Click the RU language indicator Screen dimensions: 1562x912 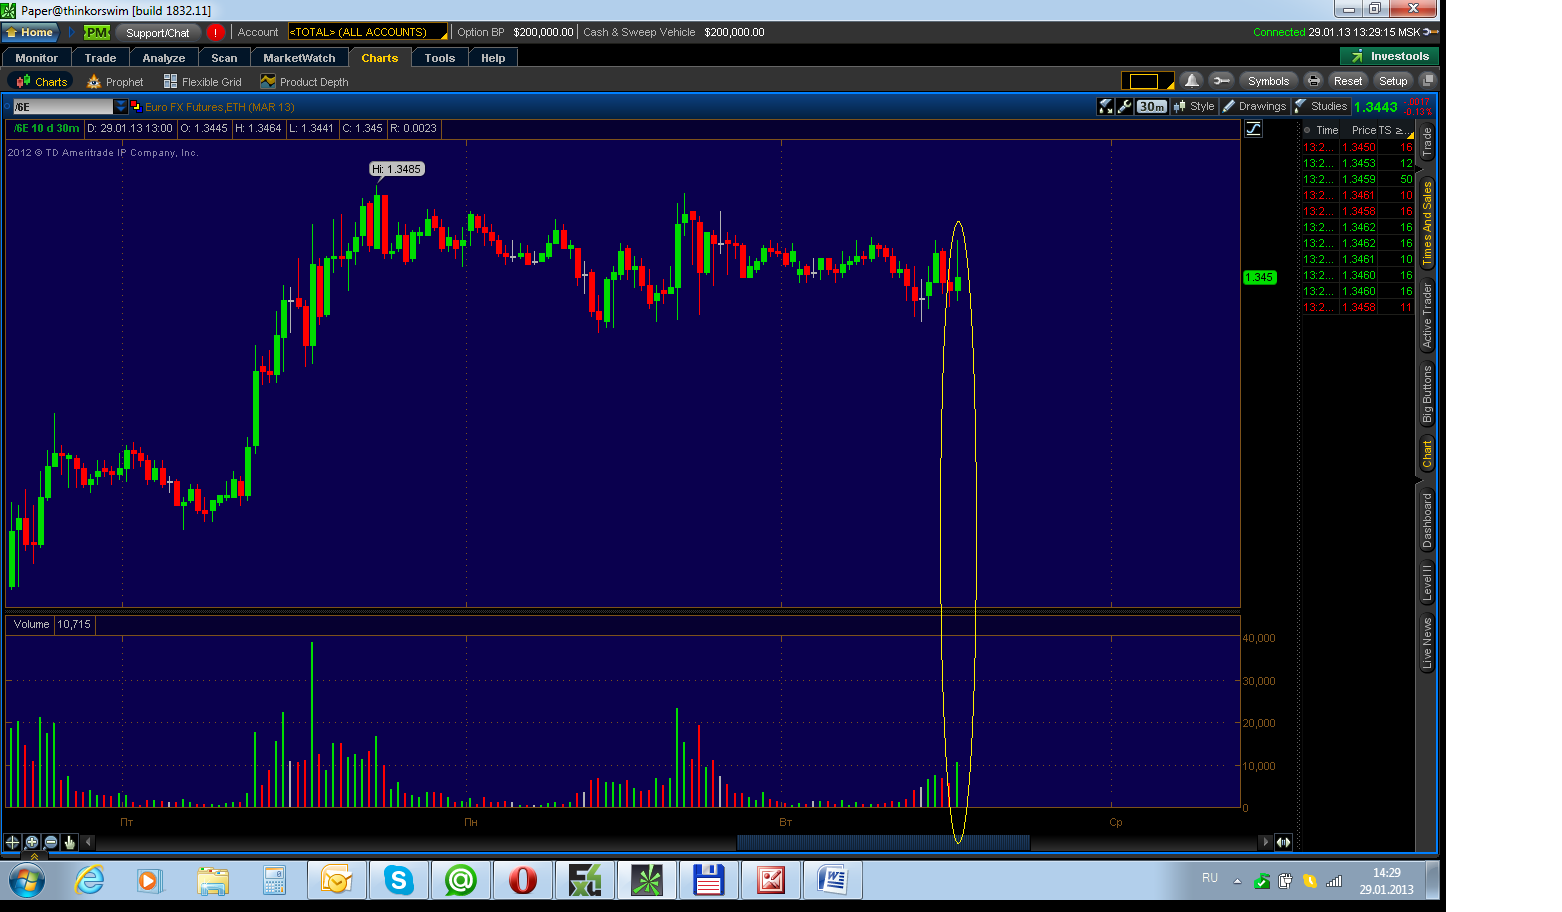(x=1210, y=878)
